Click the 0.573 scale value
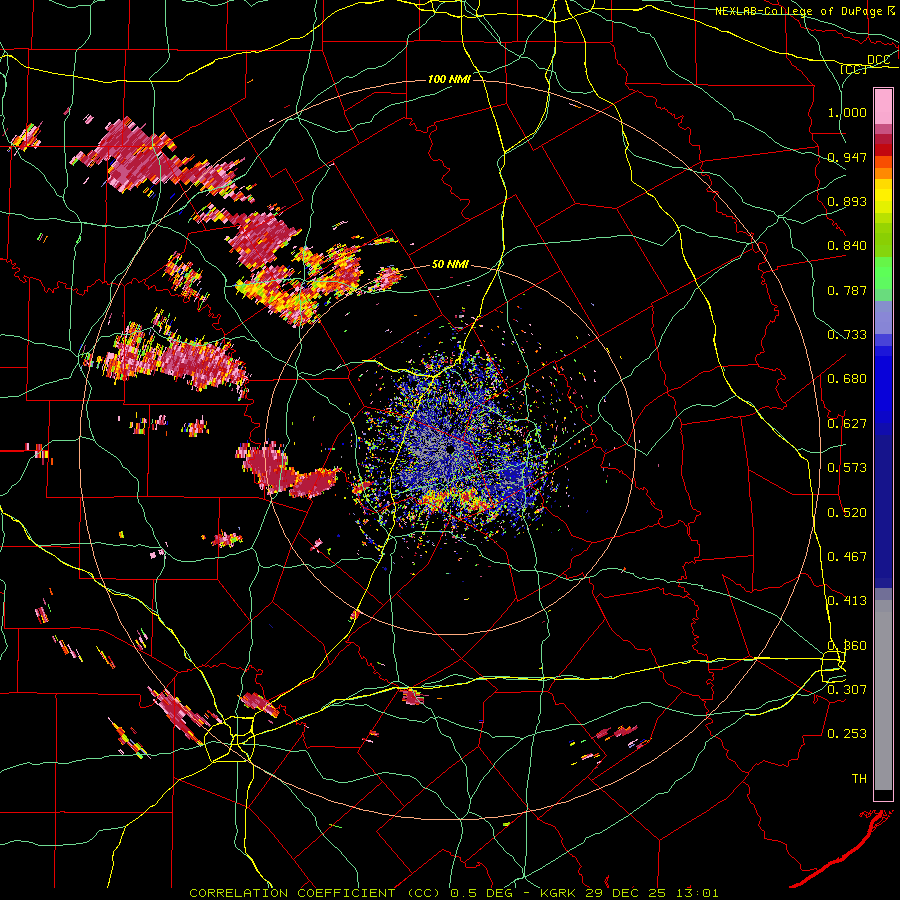Viewport: 900px width, 900px height. (847, 468)
